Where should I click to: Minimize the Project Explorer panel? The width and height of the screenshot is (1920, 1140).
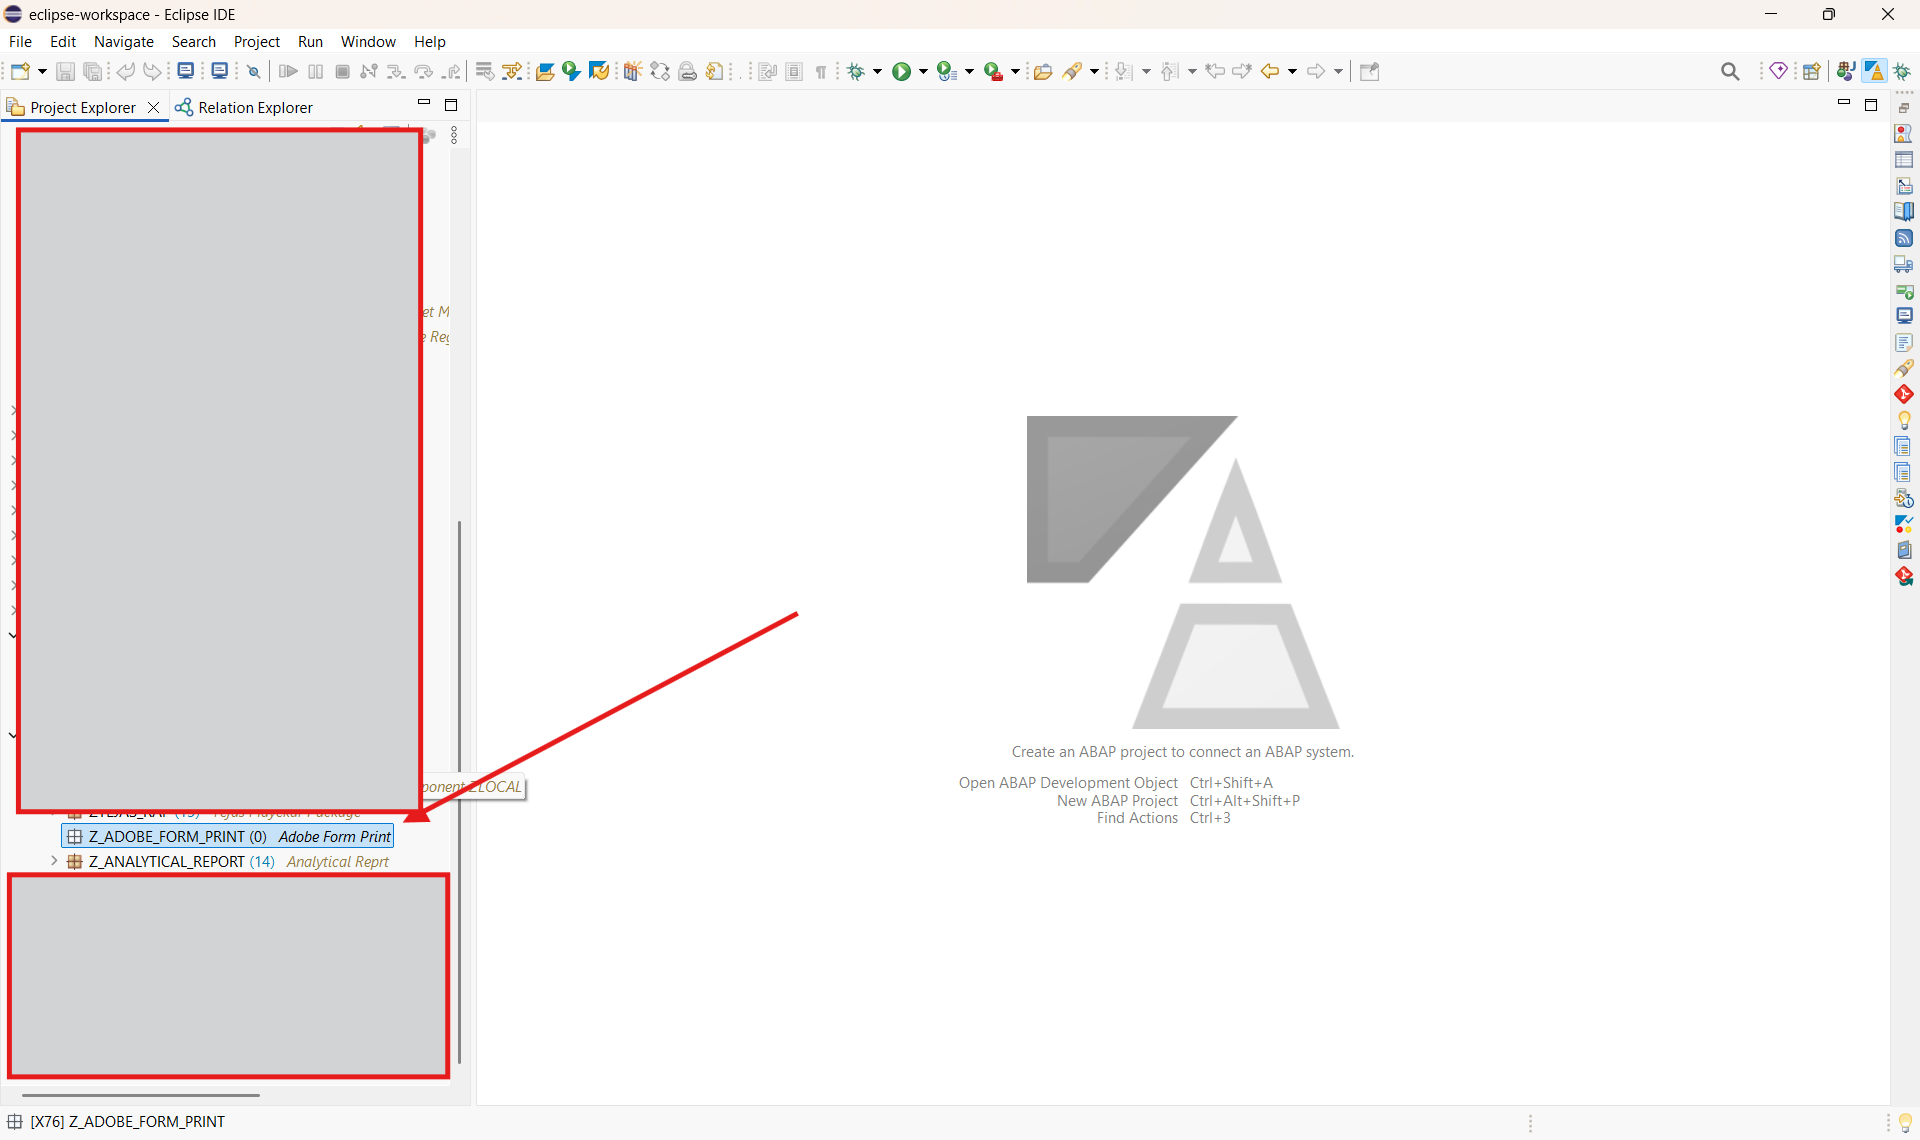point(424,104)
